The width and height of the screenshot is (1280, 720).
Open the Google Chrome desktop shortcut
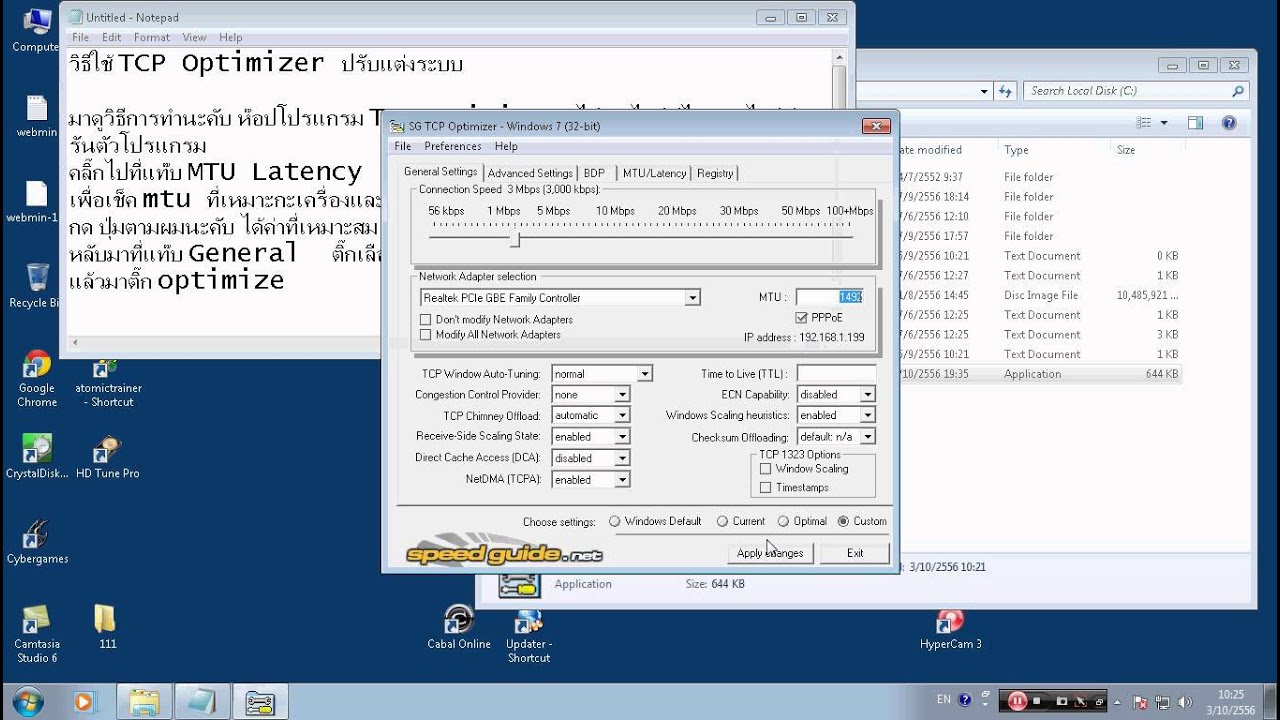click(x=37, y=378)
